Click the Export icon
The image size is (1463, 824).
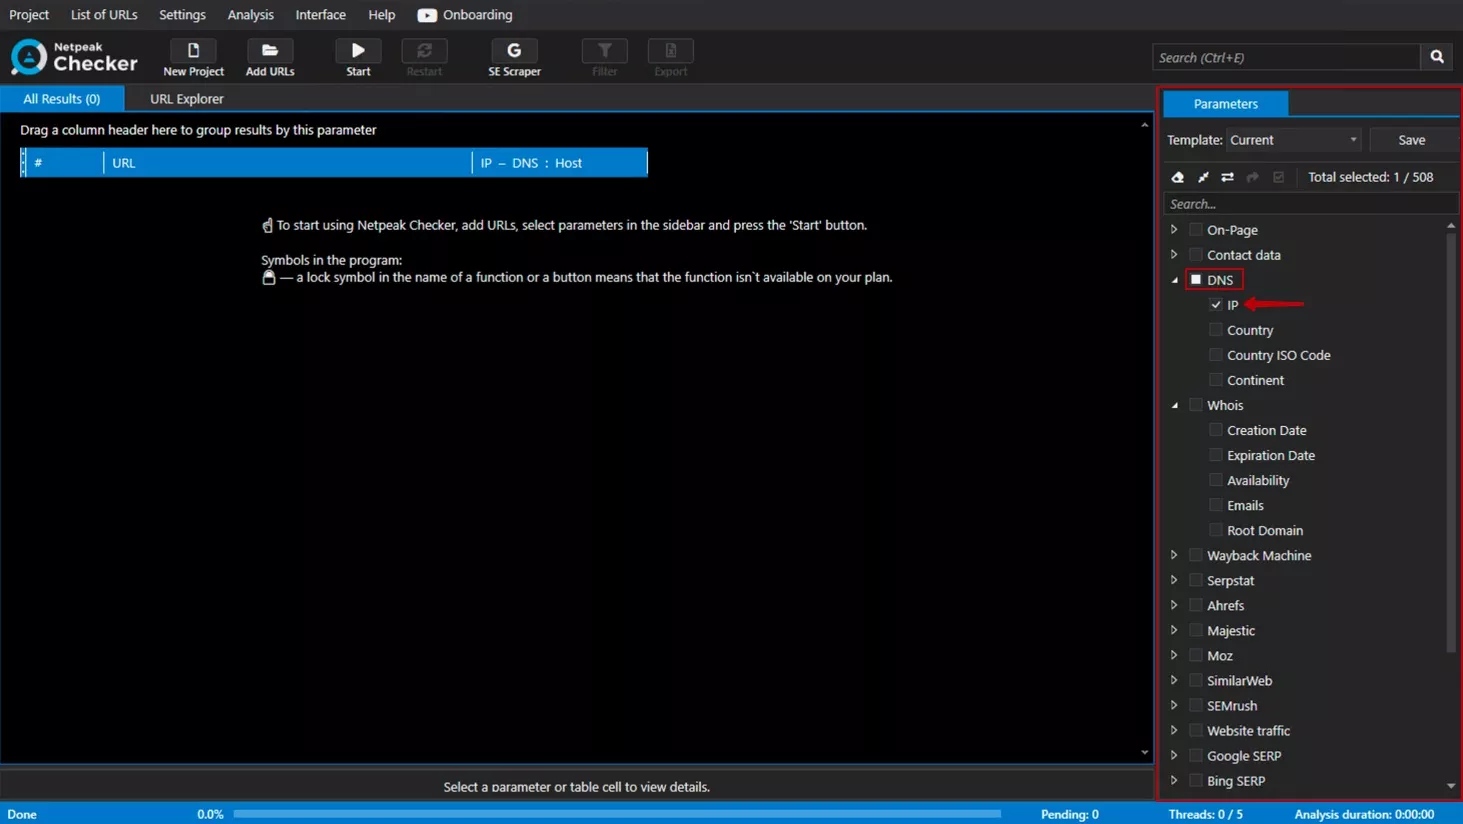671,50
